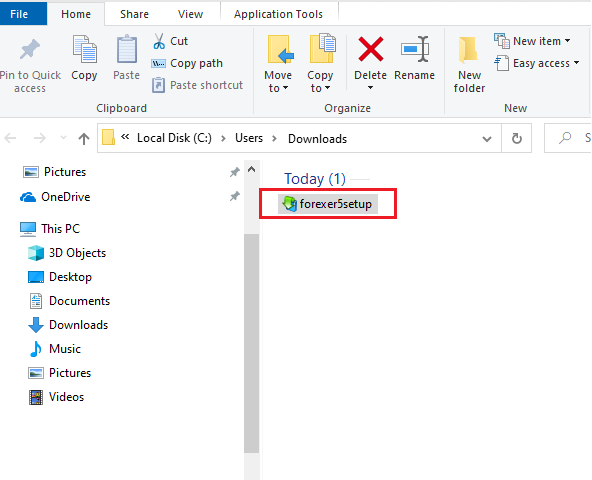Select the forexer5setup installer file
This screenshot has height=480, width=592.
328,204
